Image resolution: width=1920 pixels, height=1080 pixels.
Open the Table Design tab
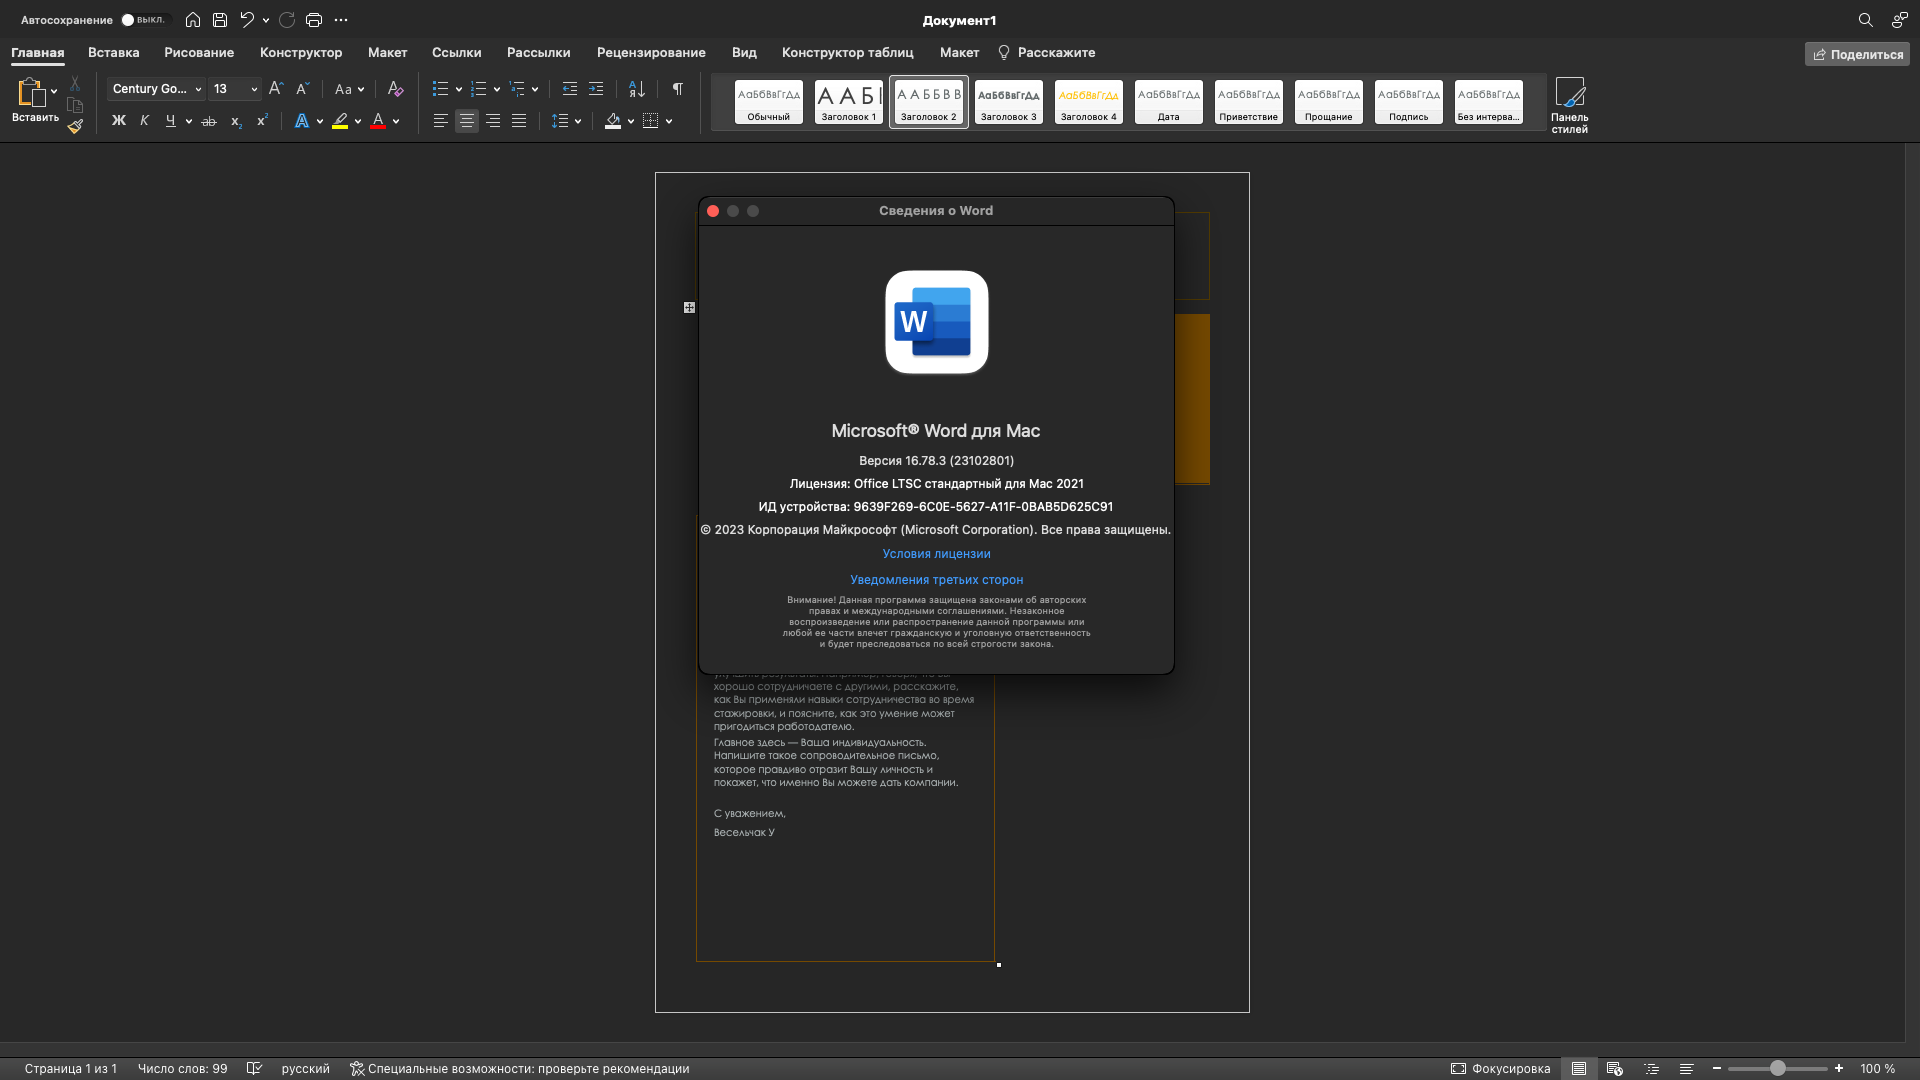847,52
